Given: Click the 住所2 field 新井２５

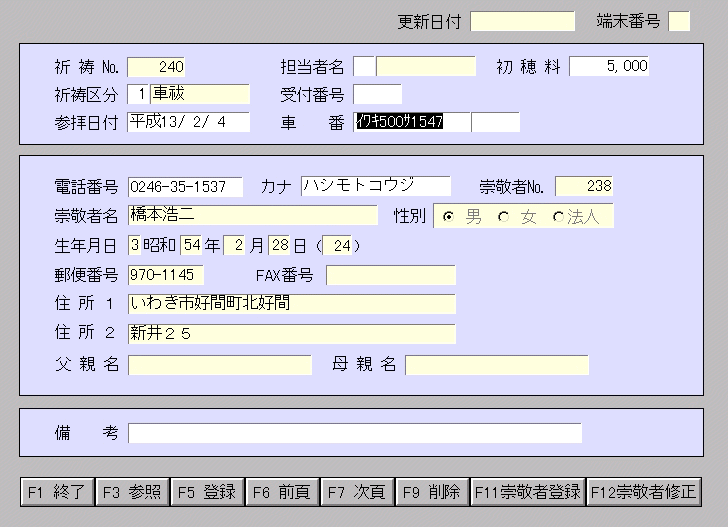Looking at the screenshot, I should (292, 334).
